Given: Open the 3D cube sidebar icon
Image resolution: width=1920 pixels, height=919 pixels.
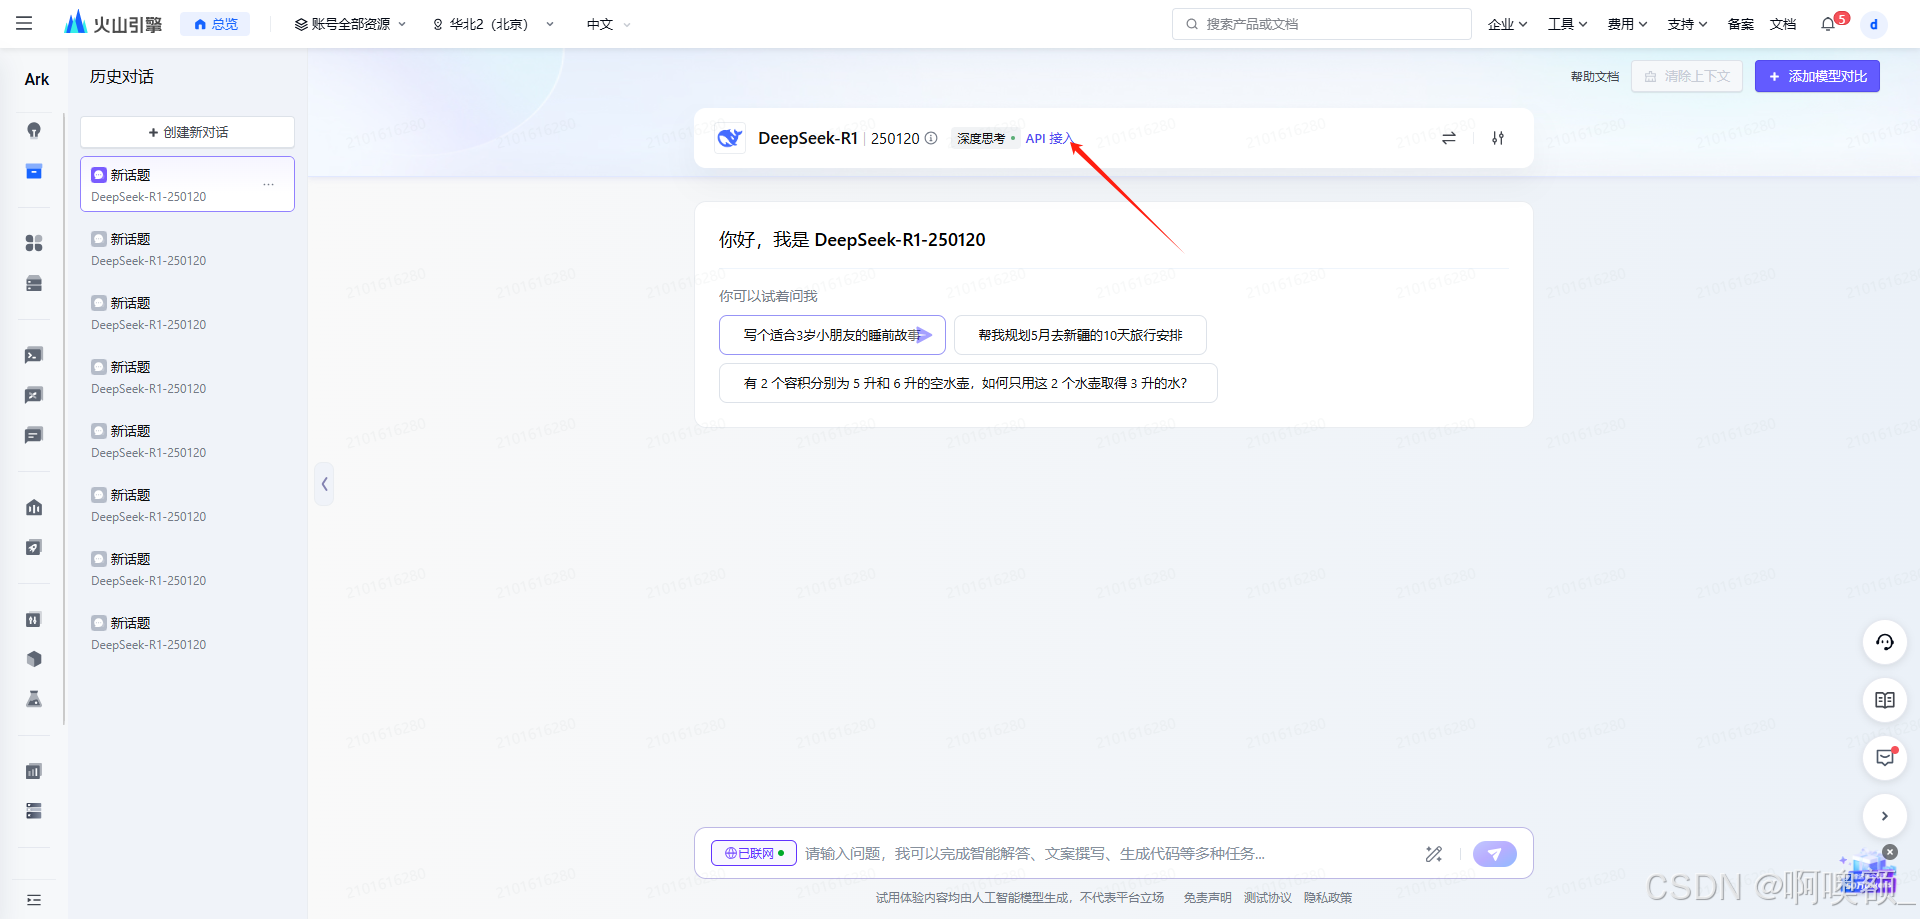Looking at the screenshot, I should click(x=34, y=659).
